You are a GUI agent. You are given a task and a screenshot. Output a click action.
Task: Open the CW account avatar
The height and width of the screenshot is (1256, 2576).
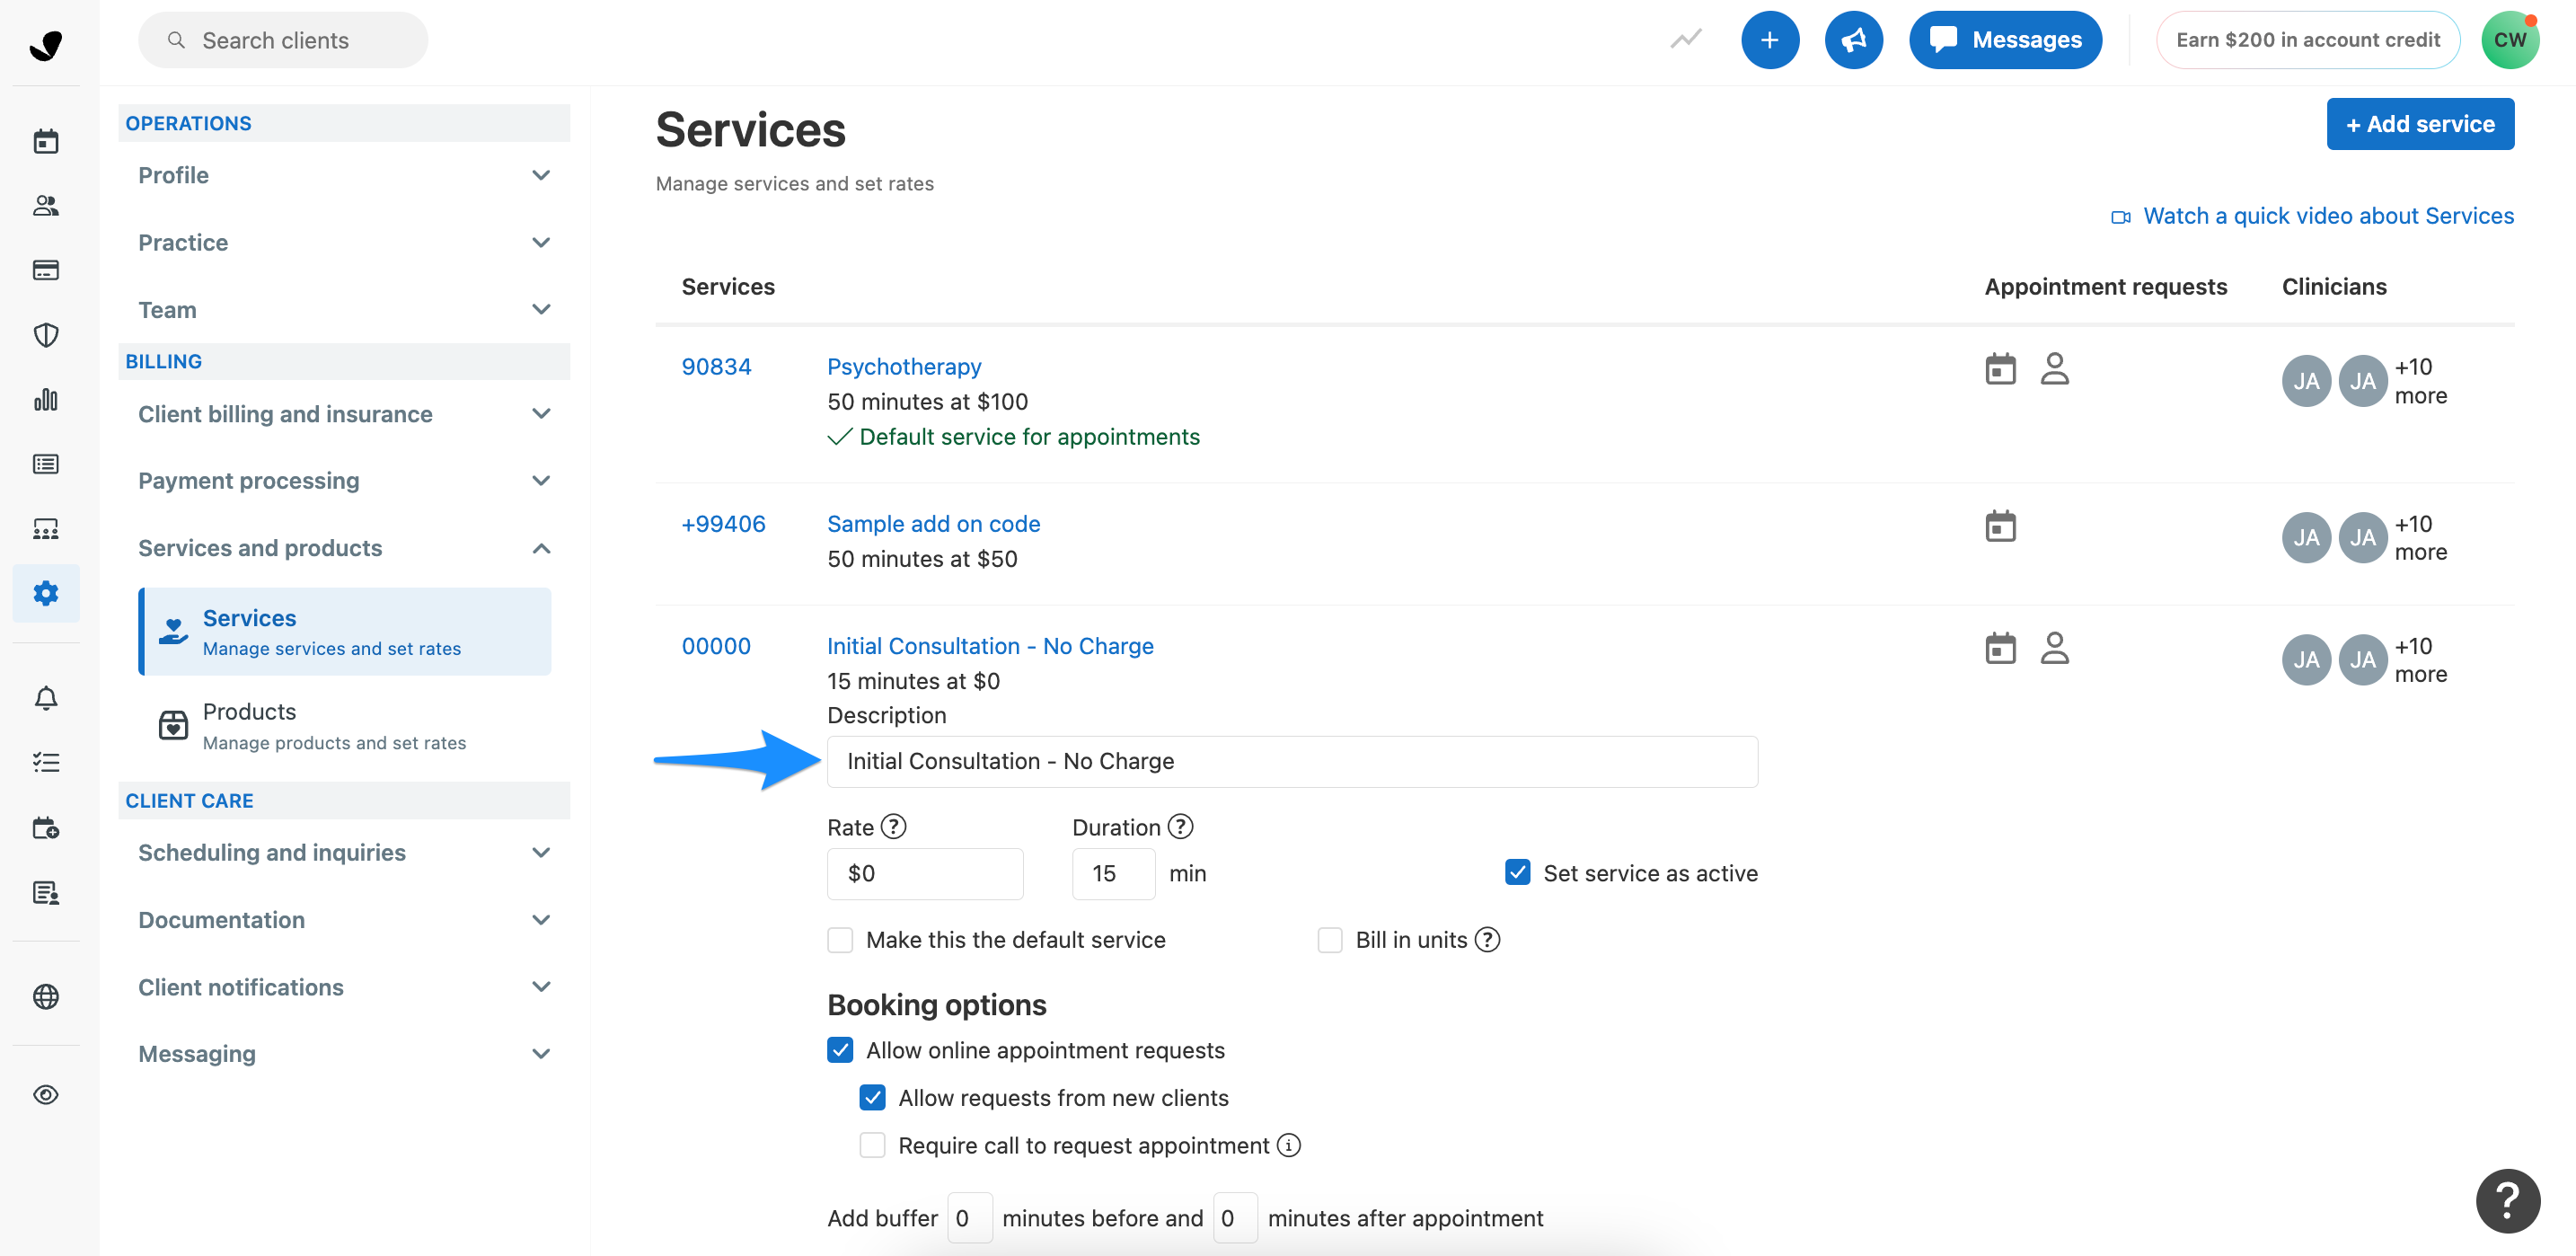[2509, 40]
